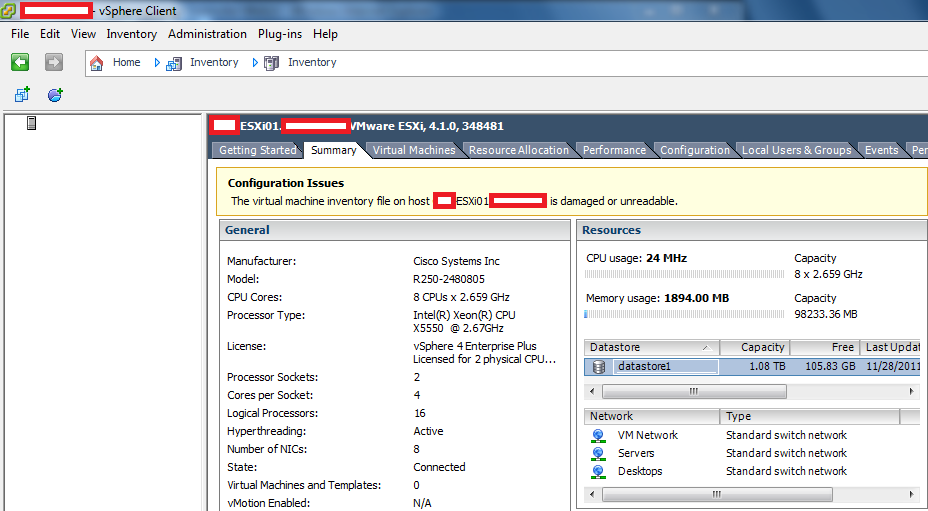
Task: Open the Administration menu
Action: point(207,34)
